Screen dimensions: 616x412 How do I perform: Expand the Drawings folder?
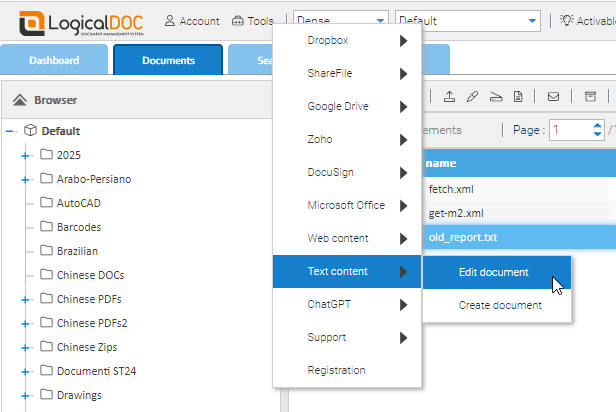coord(25,396)
